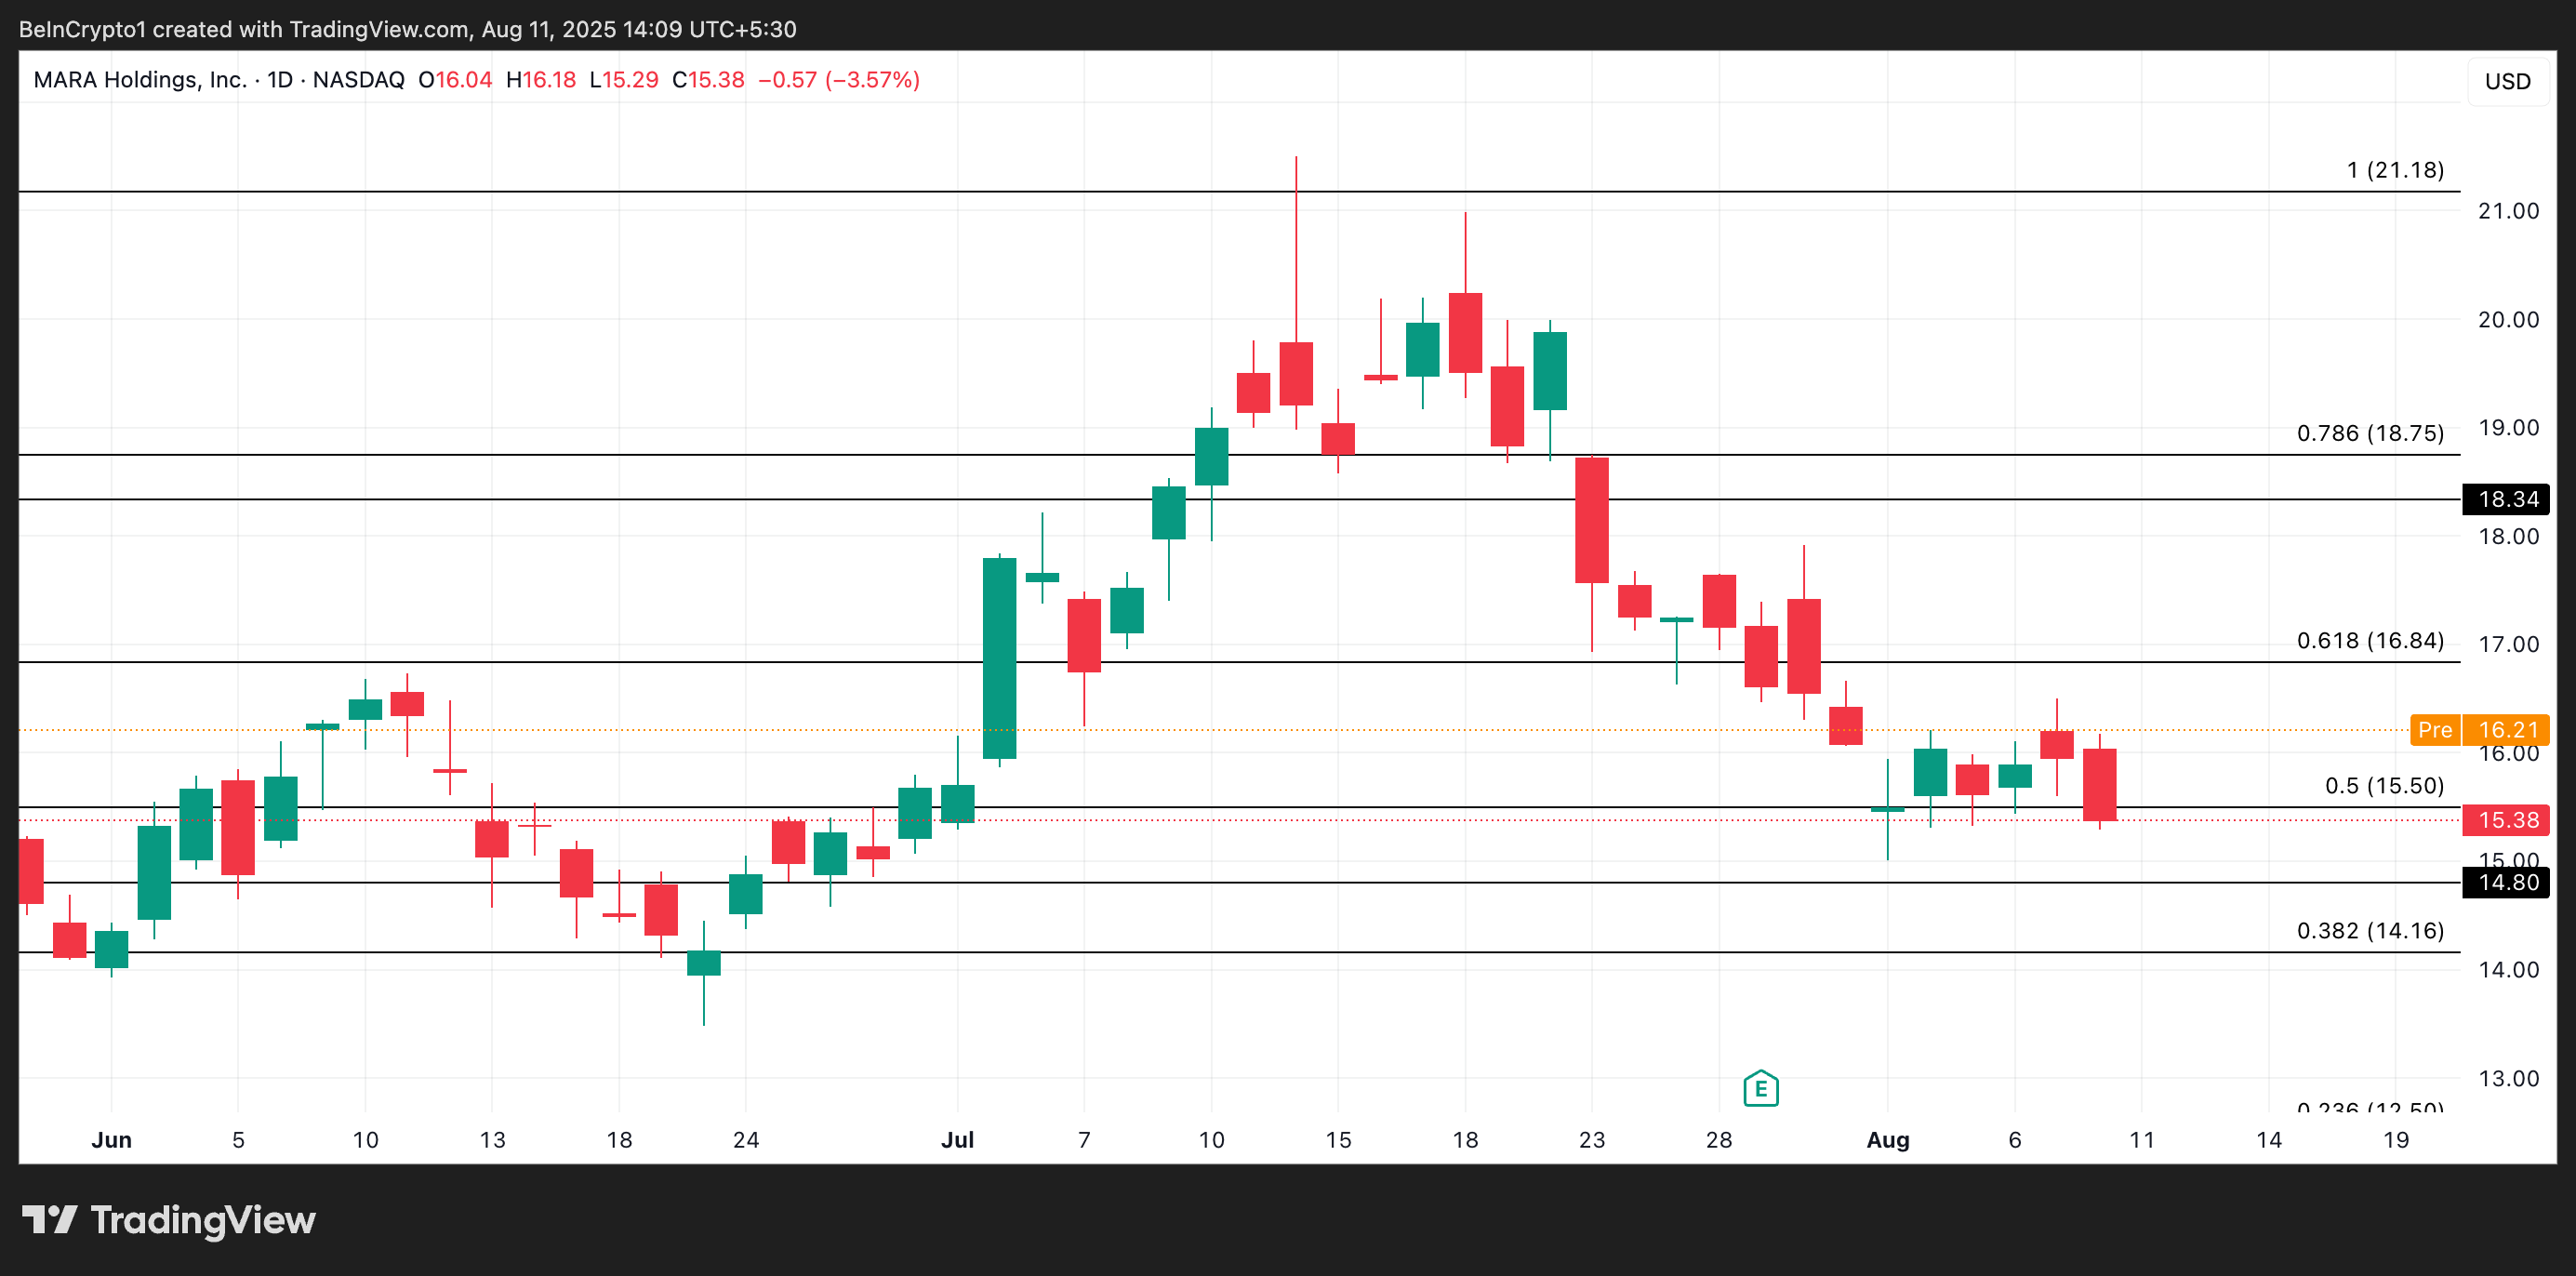The height and width of the screenshot is (1276, 2576).
Task: Click the red 15.38 current price label
Action: 2507,820
